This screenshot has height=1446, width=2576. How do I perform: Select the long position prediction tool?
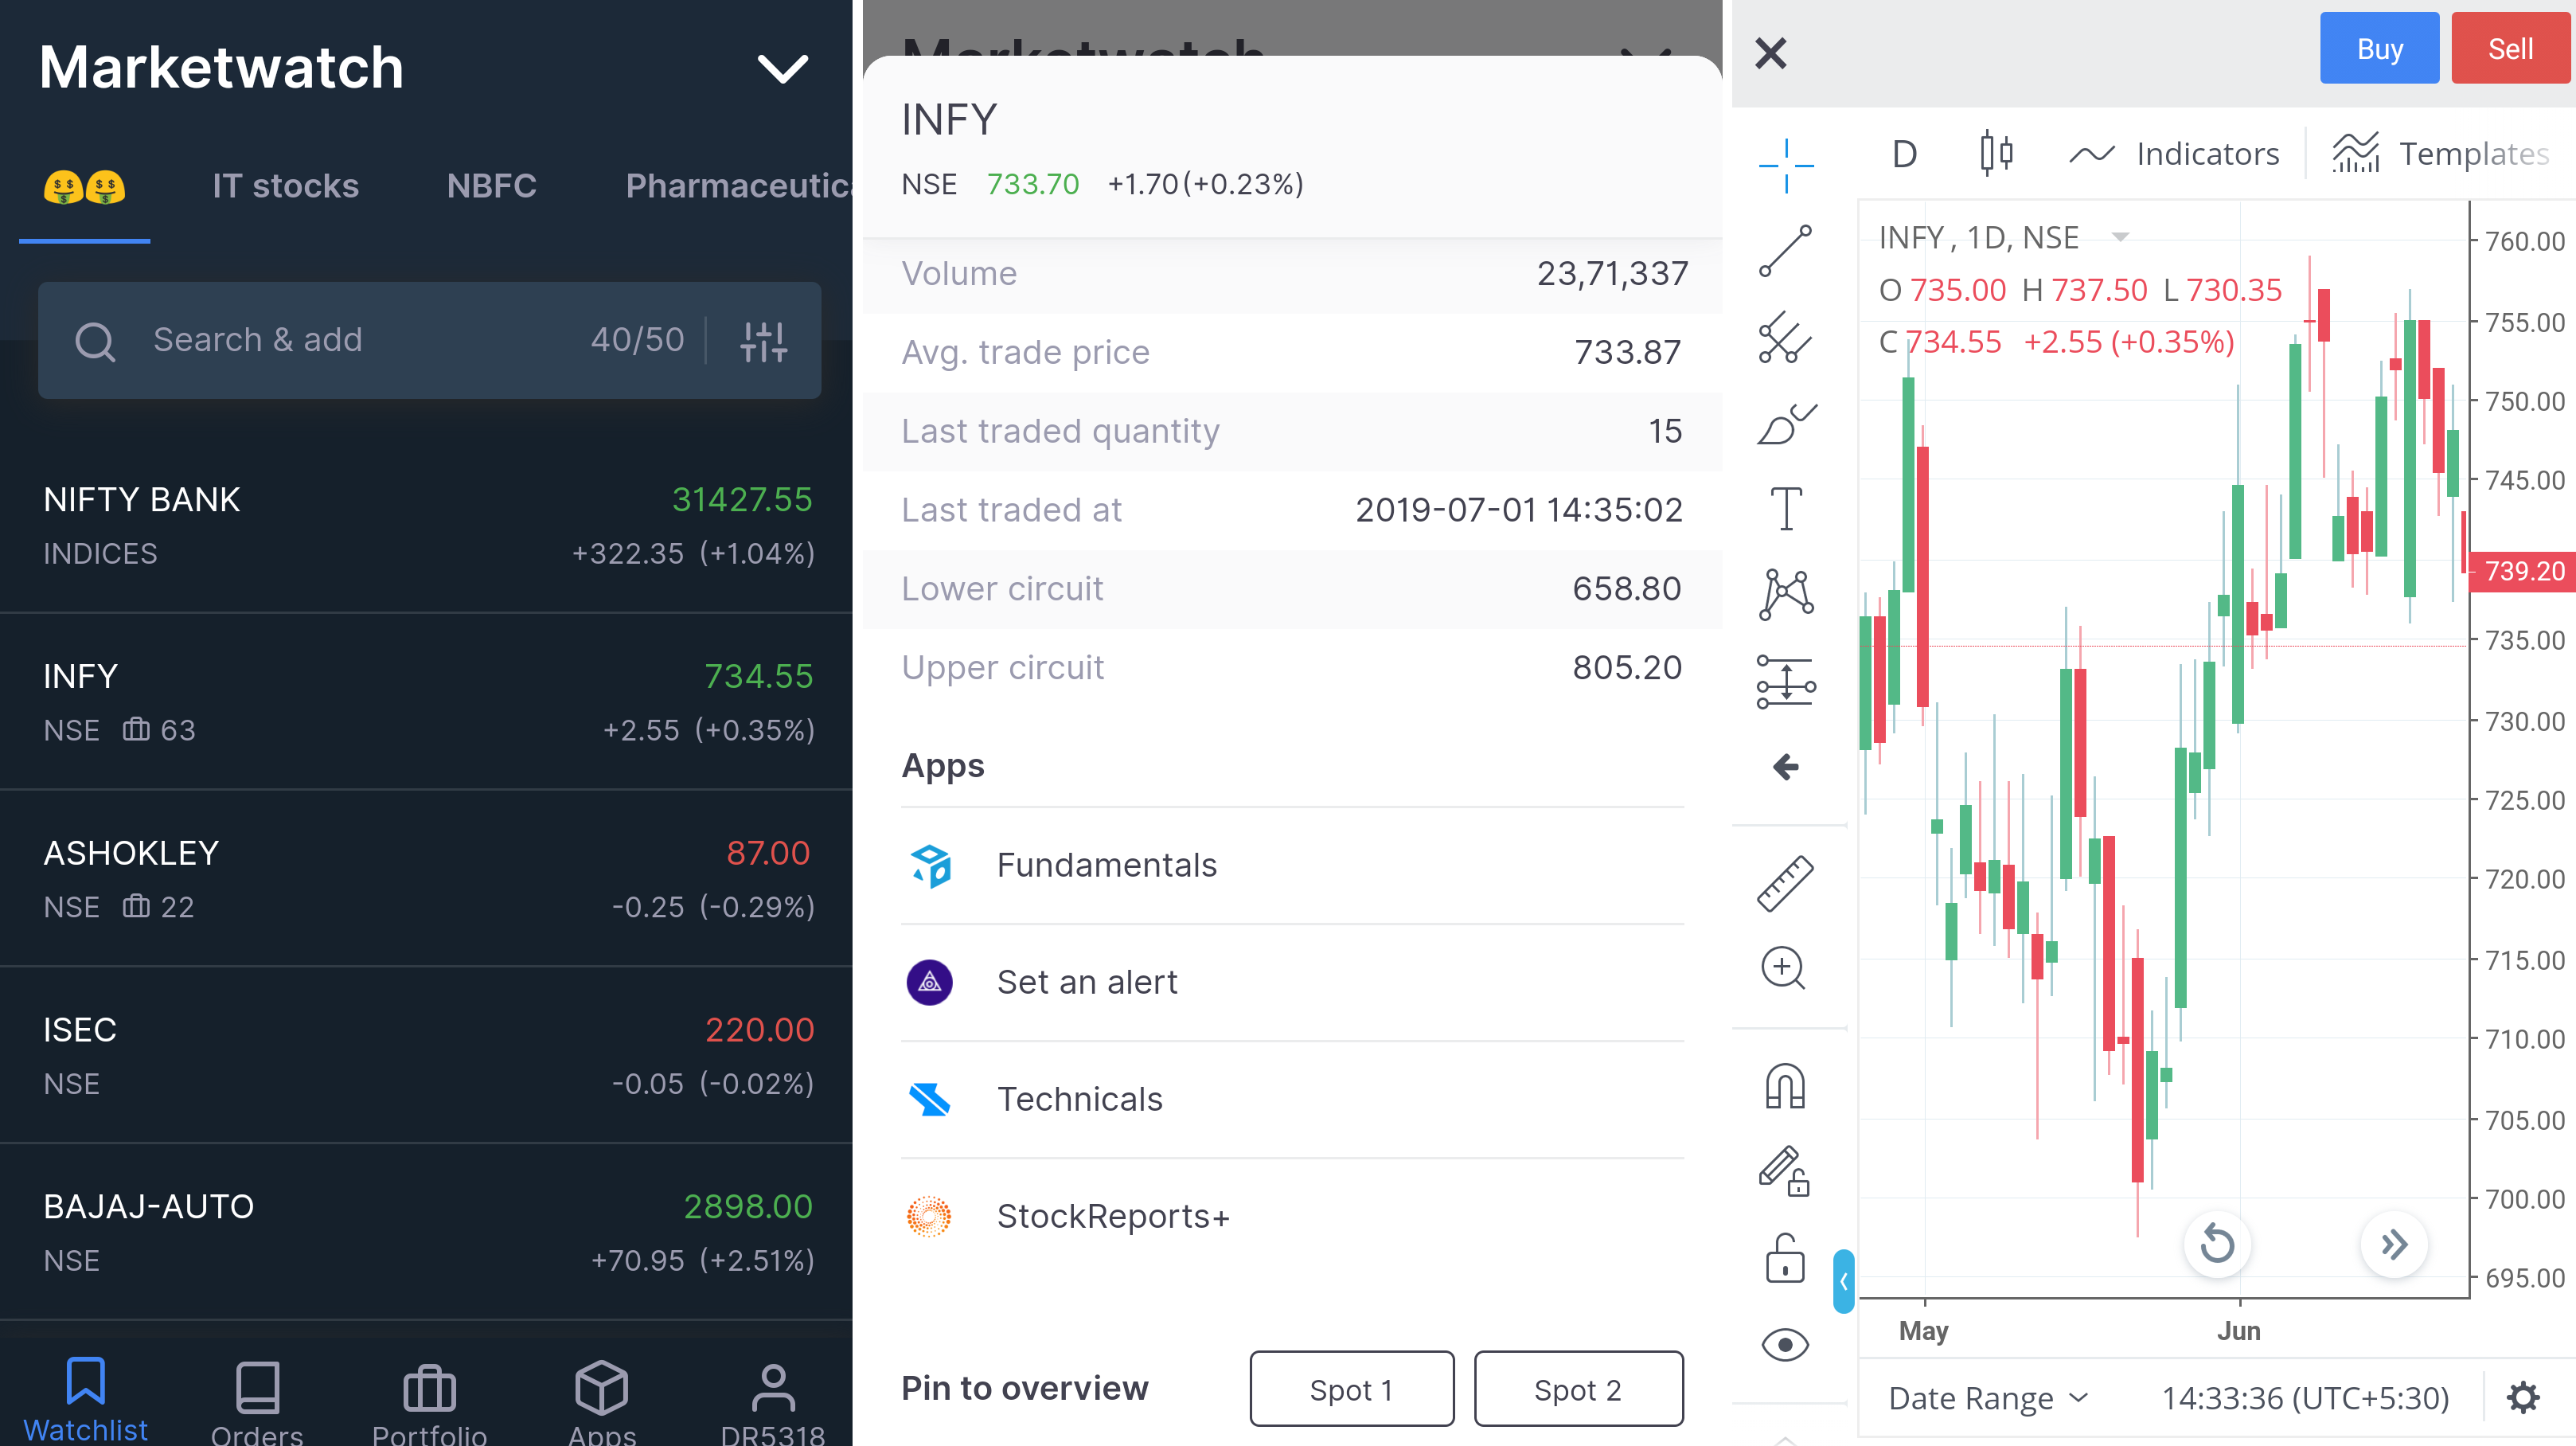tap(1786, 682)
